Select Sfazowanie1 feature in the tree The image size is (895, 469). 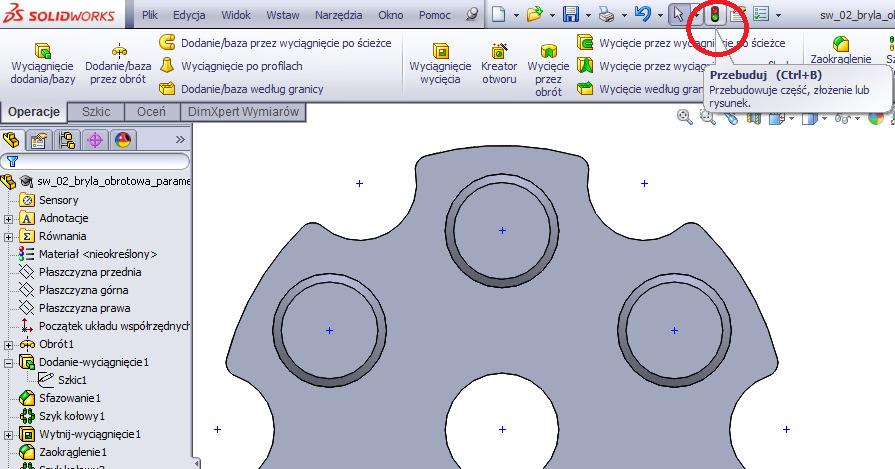tap(59, 398)
